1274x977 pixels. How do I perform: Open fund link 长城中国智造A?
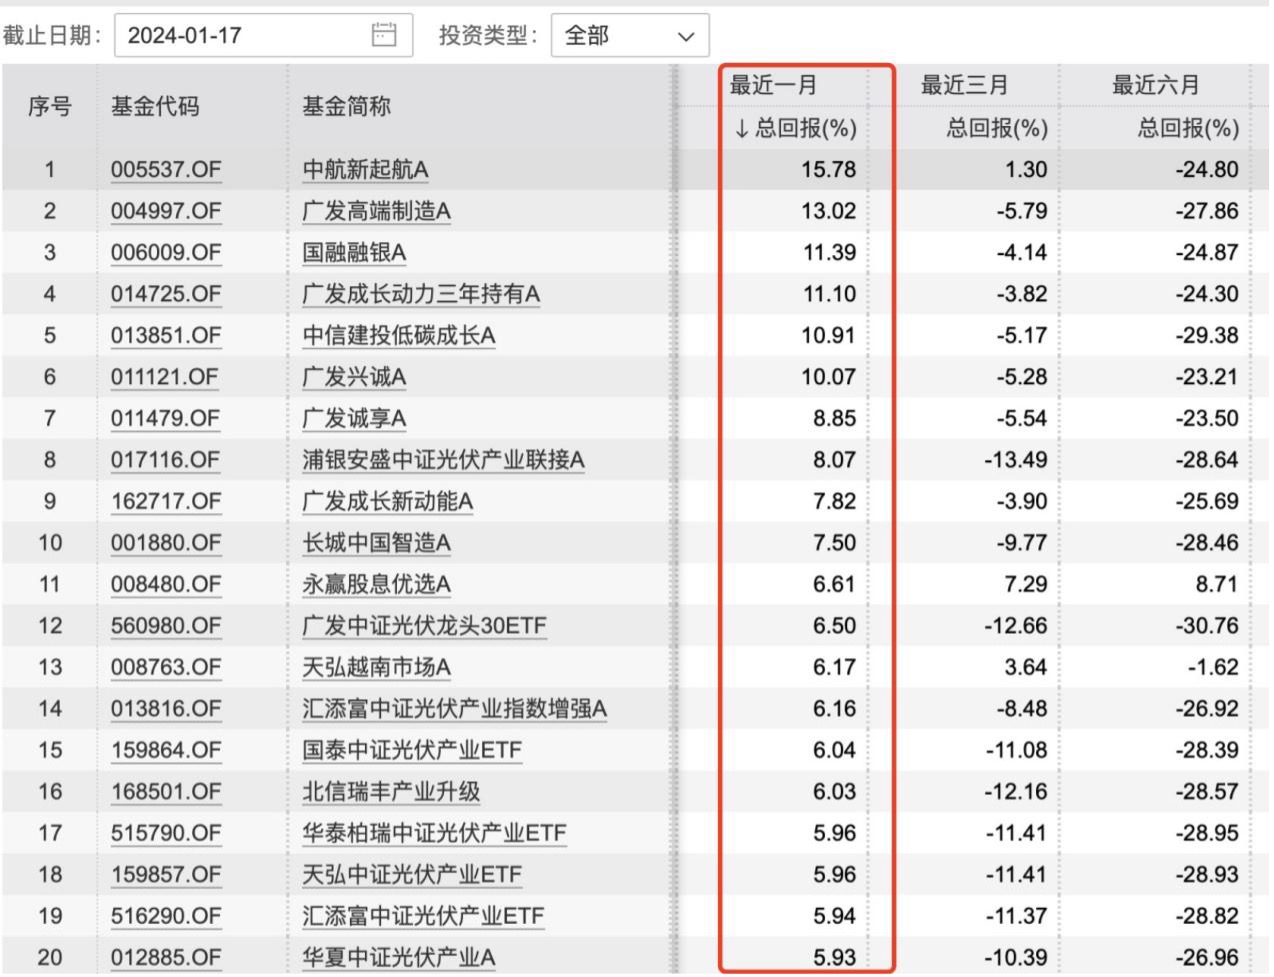tap(376, 543)
